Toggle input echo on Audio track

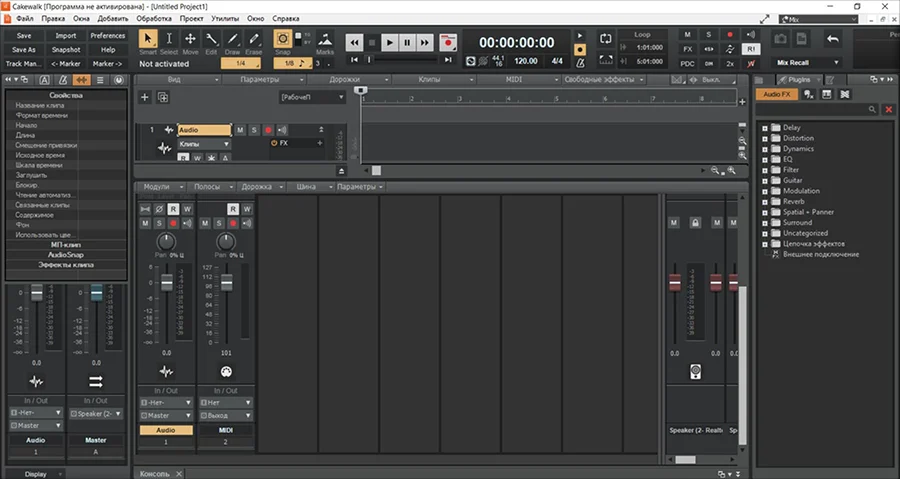point(282,130)
